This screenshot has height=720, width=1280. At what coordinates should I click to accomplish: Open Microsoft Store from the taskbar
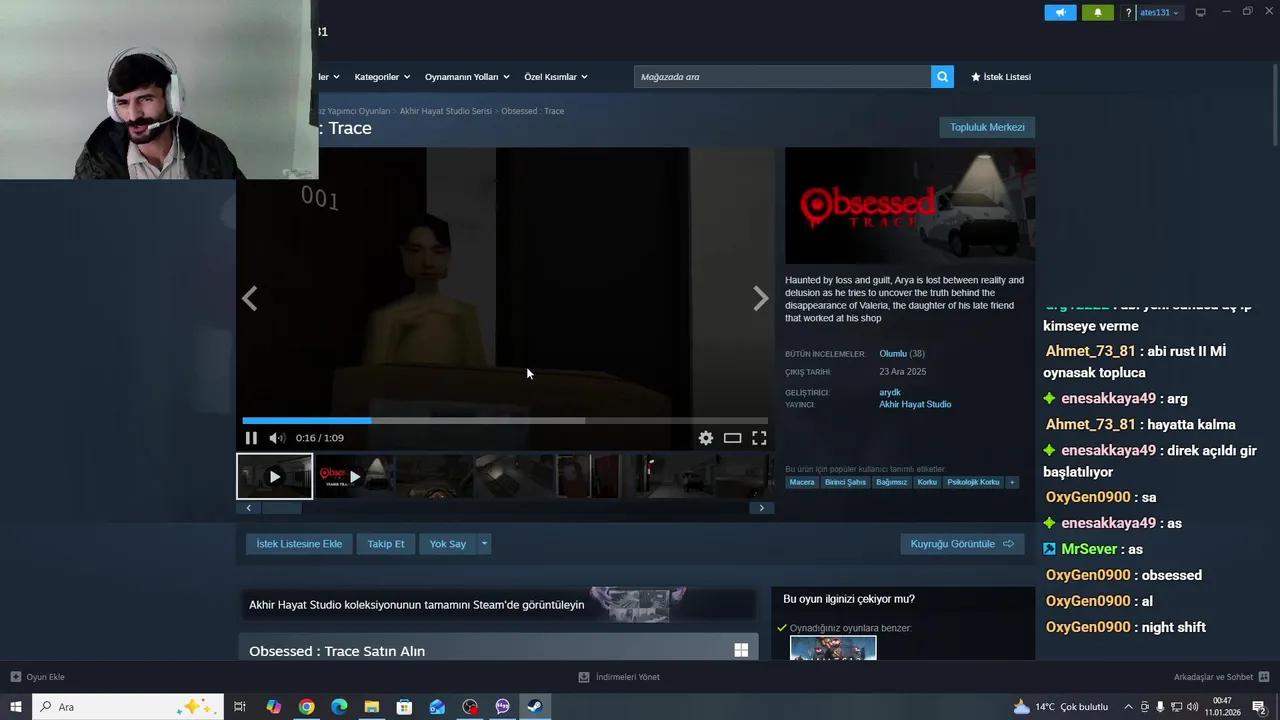pyautogui.click(x=404, y=707)
